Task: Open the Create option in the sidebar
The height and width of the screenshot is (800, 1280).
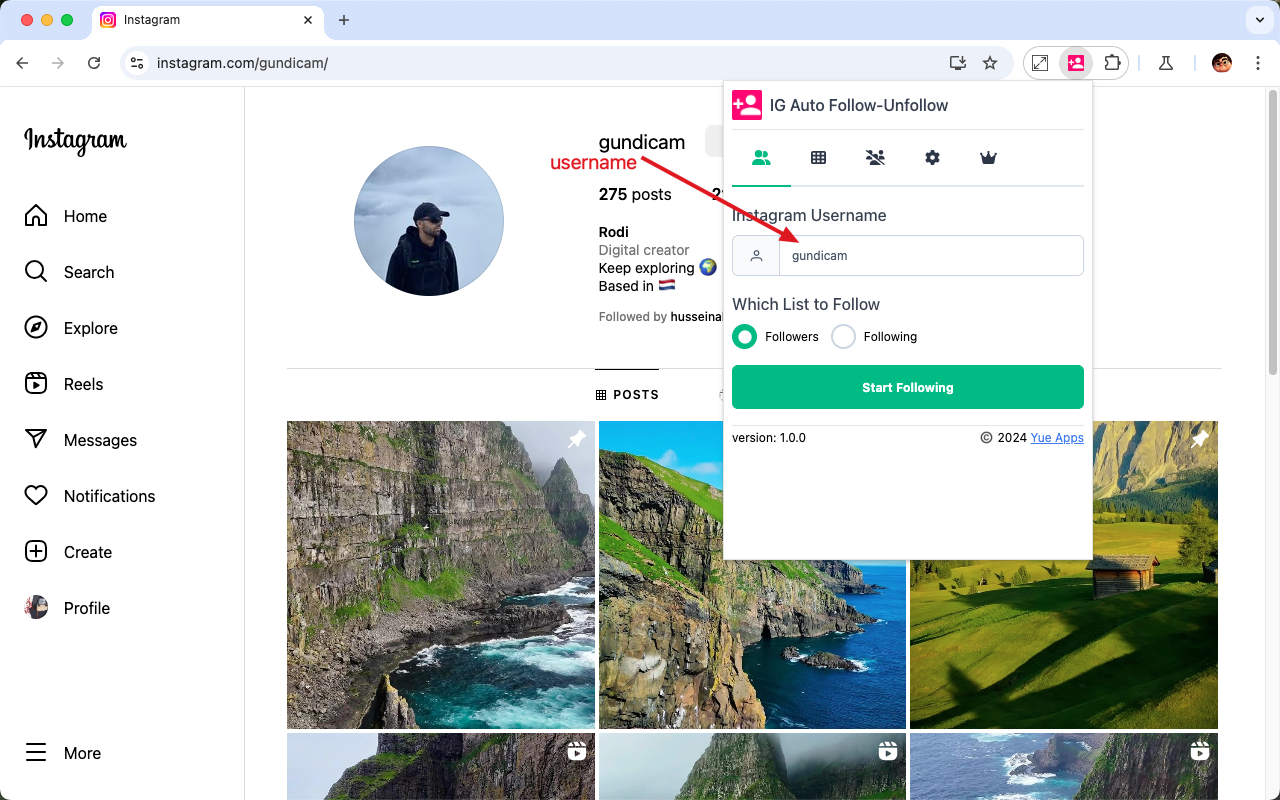Action: pos(88,552)
